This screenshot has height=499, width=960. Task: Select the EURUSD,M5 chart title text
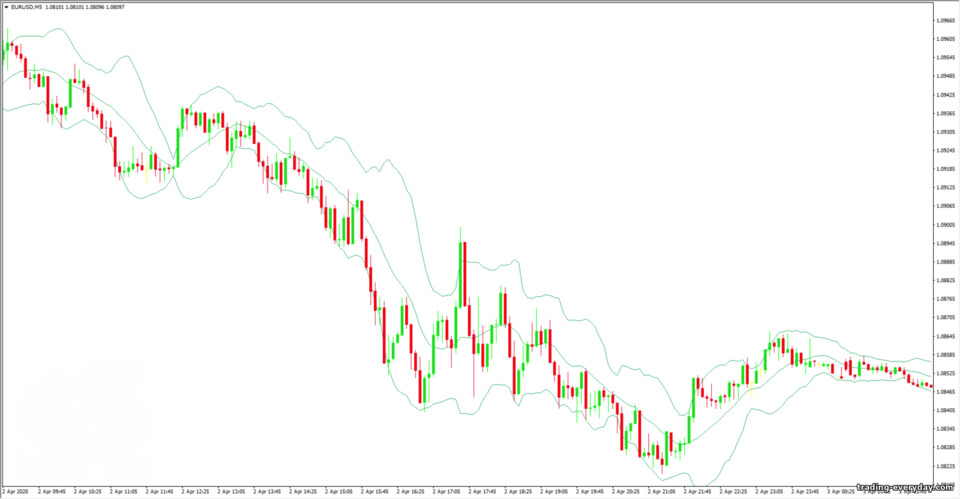point(26,7)
